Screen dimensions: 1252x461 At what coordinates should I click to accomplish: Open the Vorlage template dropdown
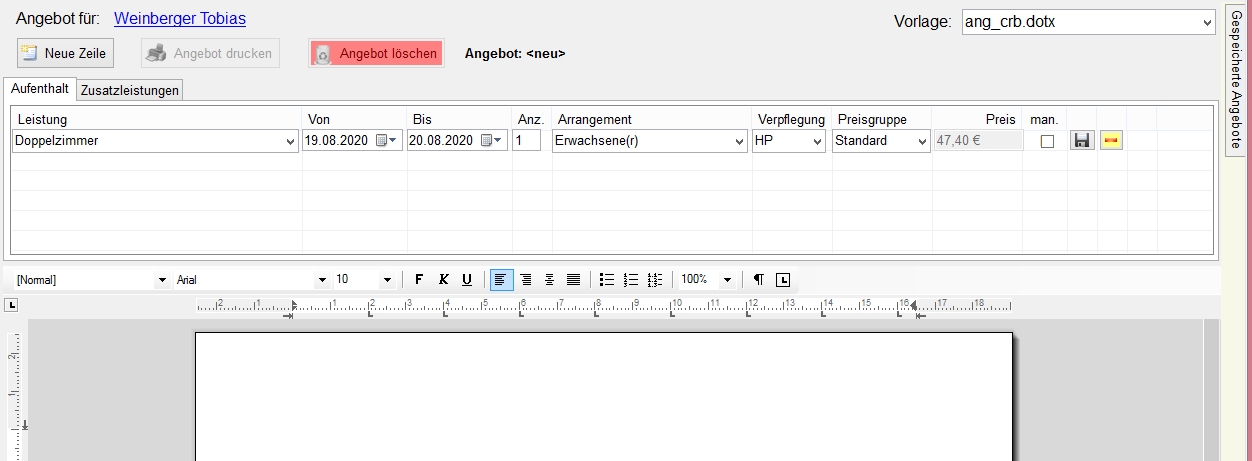tap(1206, 21)
